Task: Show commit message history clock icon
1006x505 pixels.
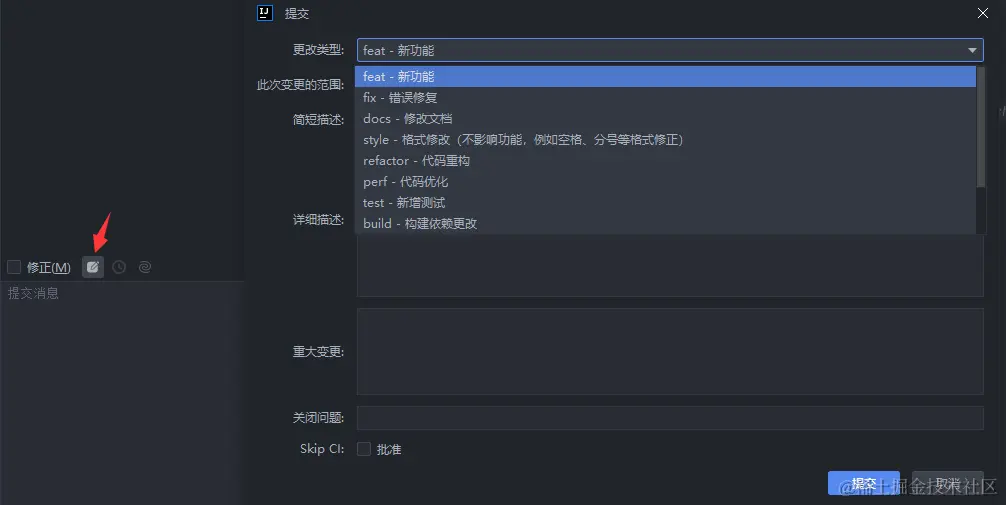Action: 119,267
